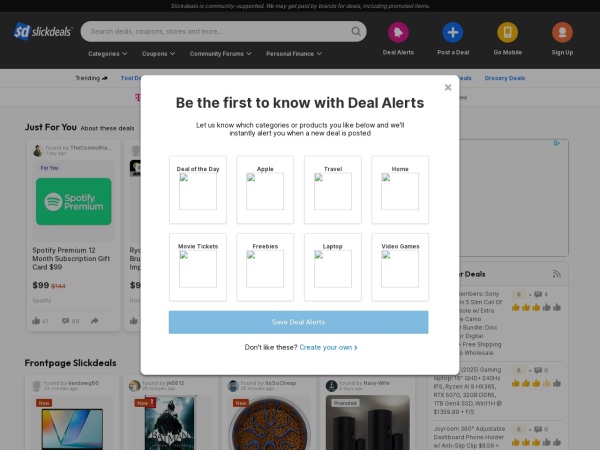Click the Popular Deals RSS feed icon
Viewport: 600px width, 450px height.
(x=556, y=274)
